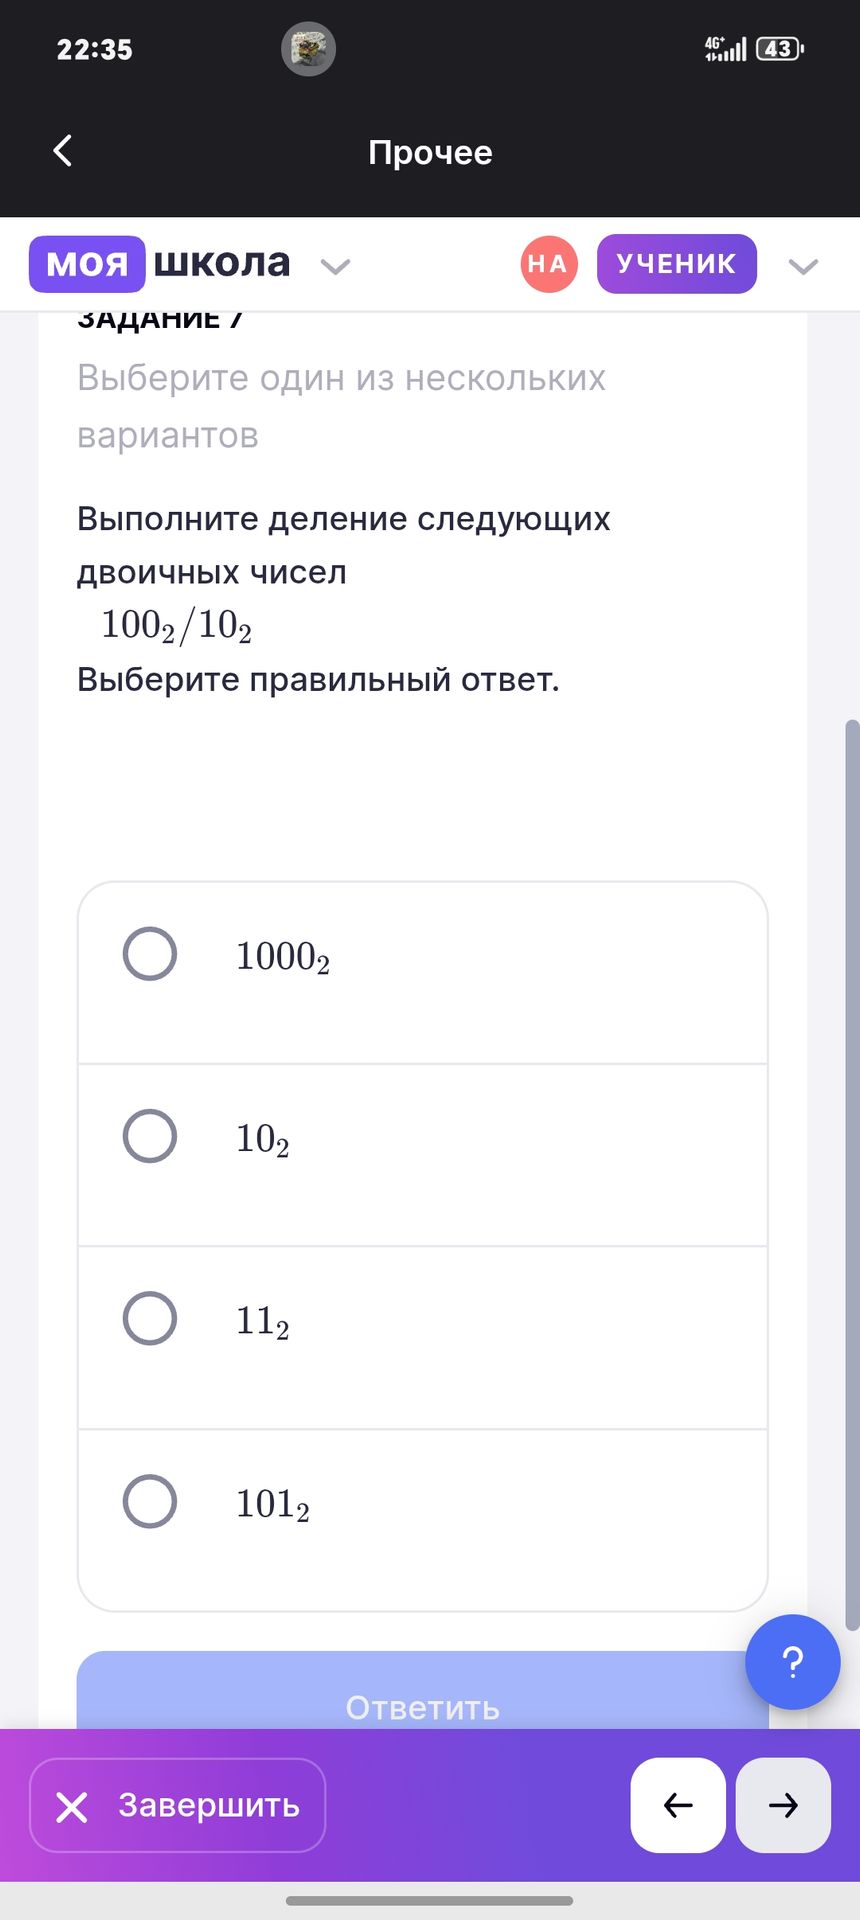This screenshot has height=1920, width=860.
Task: Tap the battery indicator in status bar
Action: tap(780, 49)
